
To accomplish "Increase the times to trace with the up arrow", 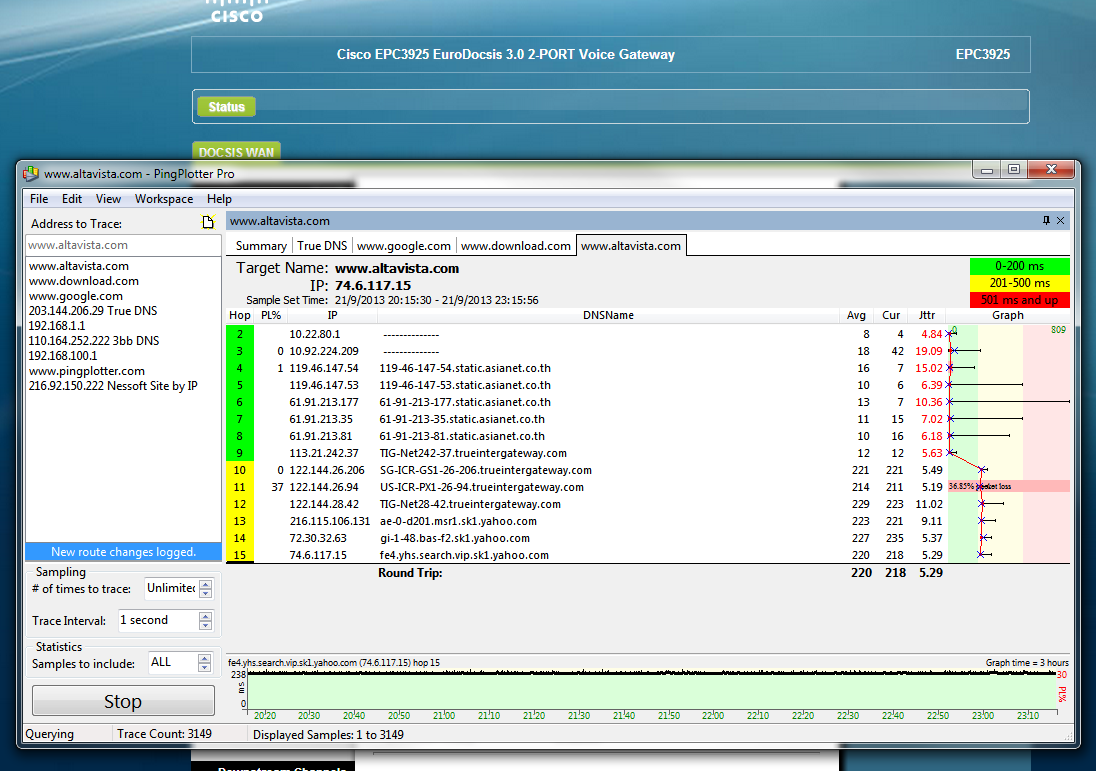I will point(206,584).
